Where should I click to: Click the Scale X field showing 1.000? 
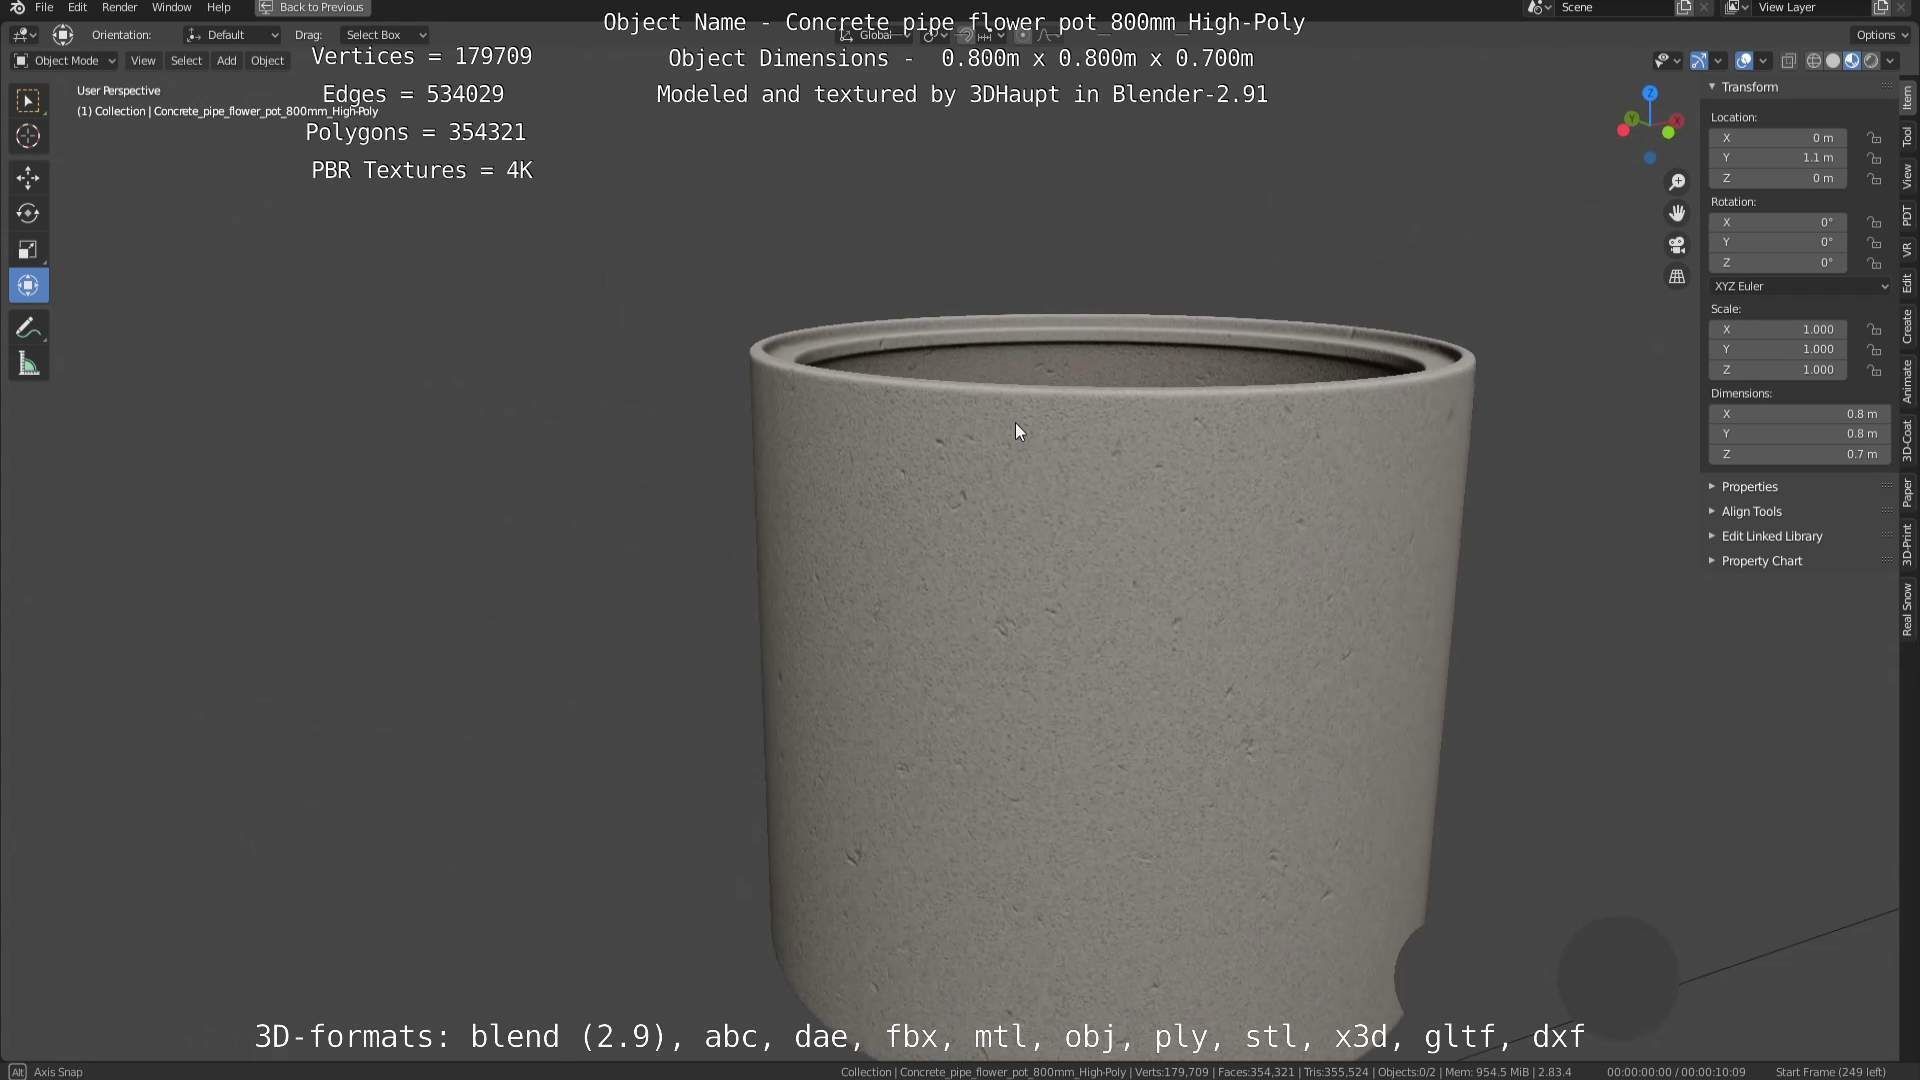(x=1778, y=329)
